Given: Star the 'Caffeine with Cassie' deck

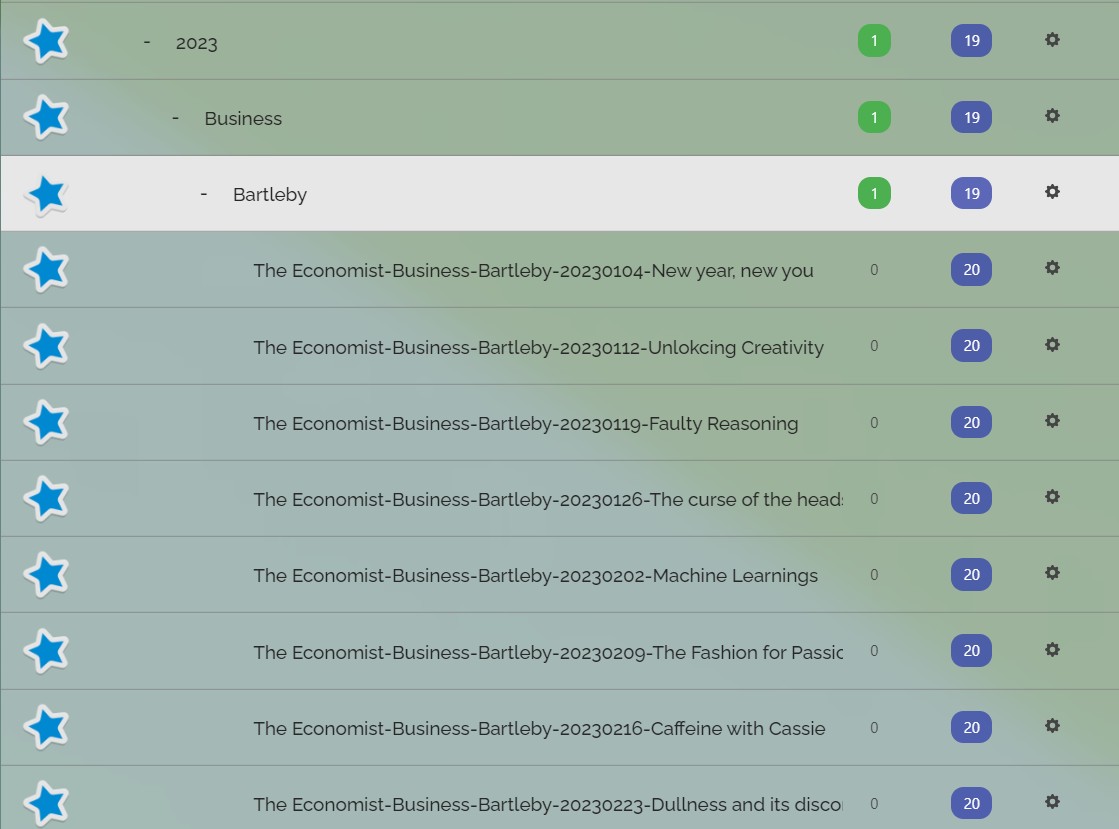Looking at the screenshot, I should pyautogui.click(x=46, y=727).
